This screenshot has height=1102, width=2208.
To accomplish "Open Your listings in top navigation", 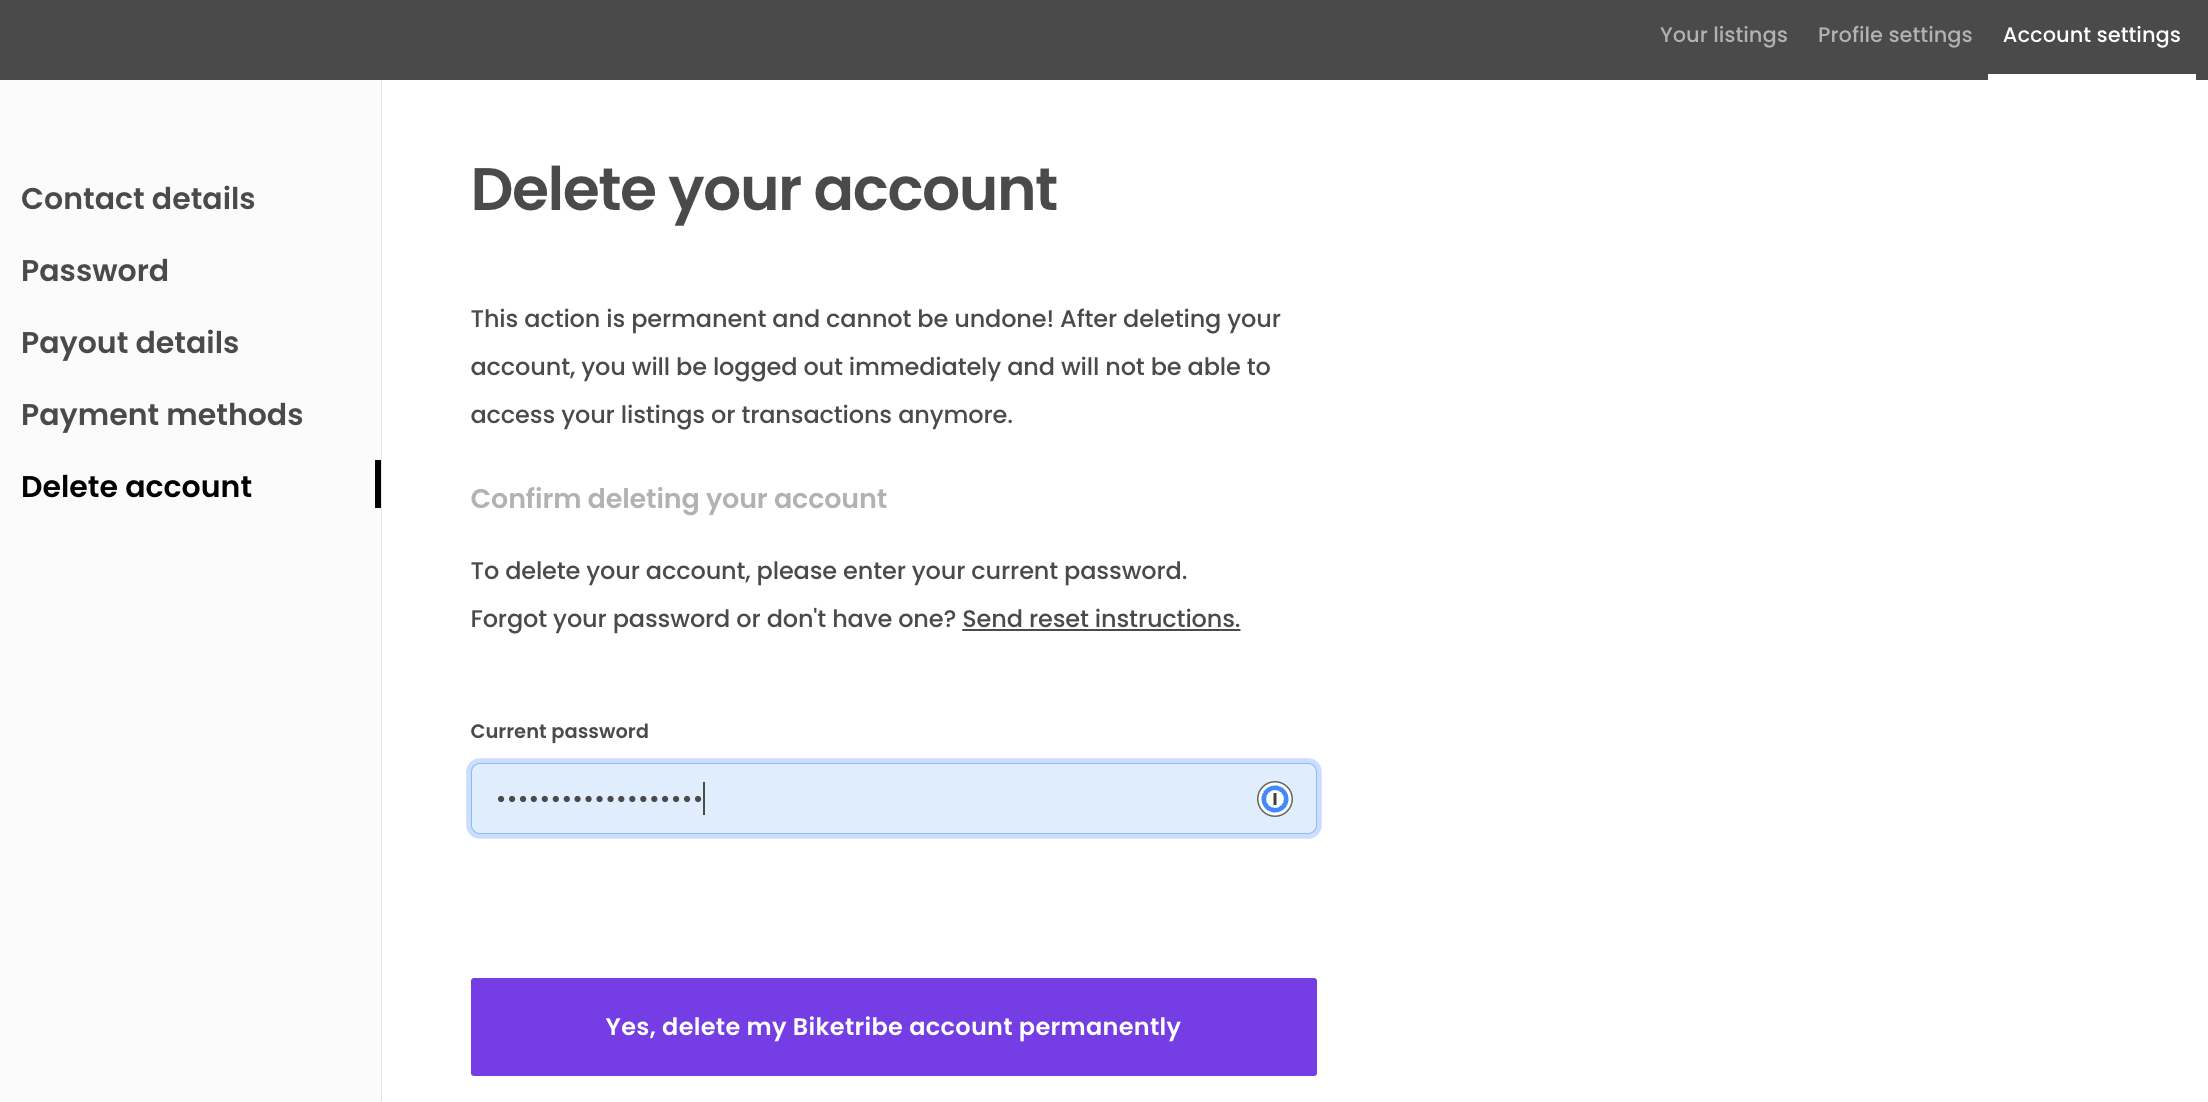I will (x=1723, y=35).
